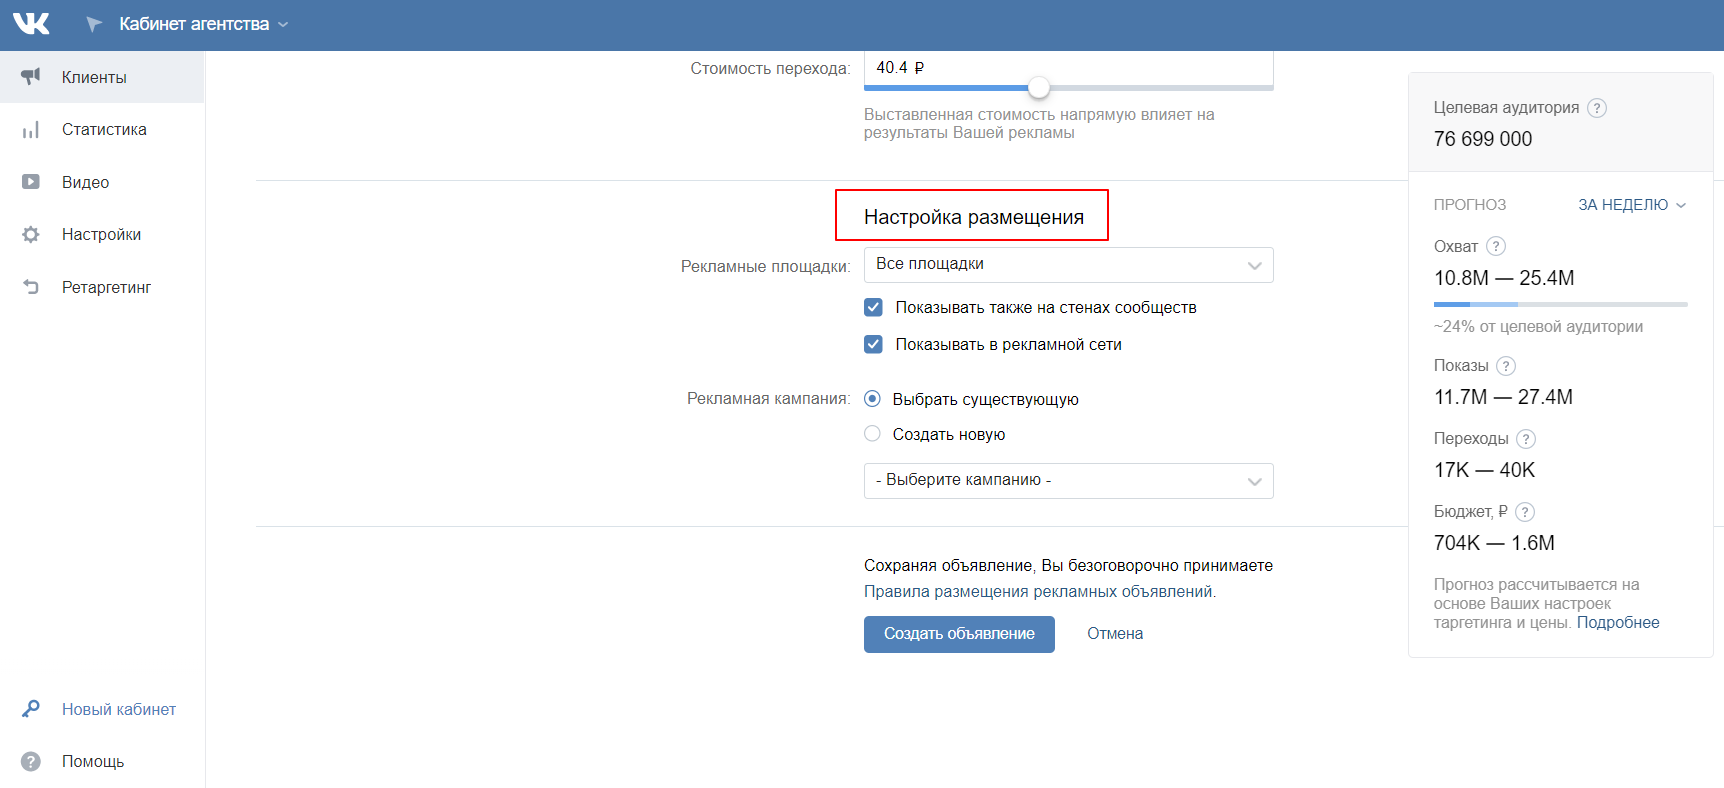
Task: Select the Создать новую radio option
Action: click(872, 434)
